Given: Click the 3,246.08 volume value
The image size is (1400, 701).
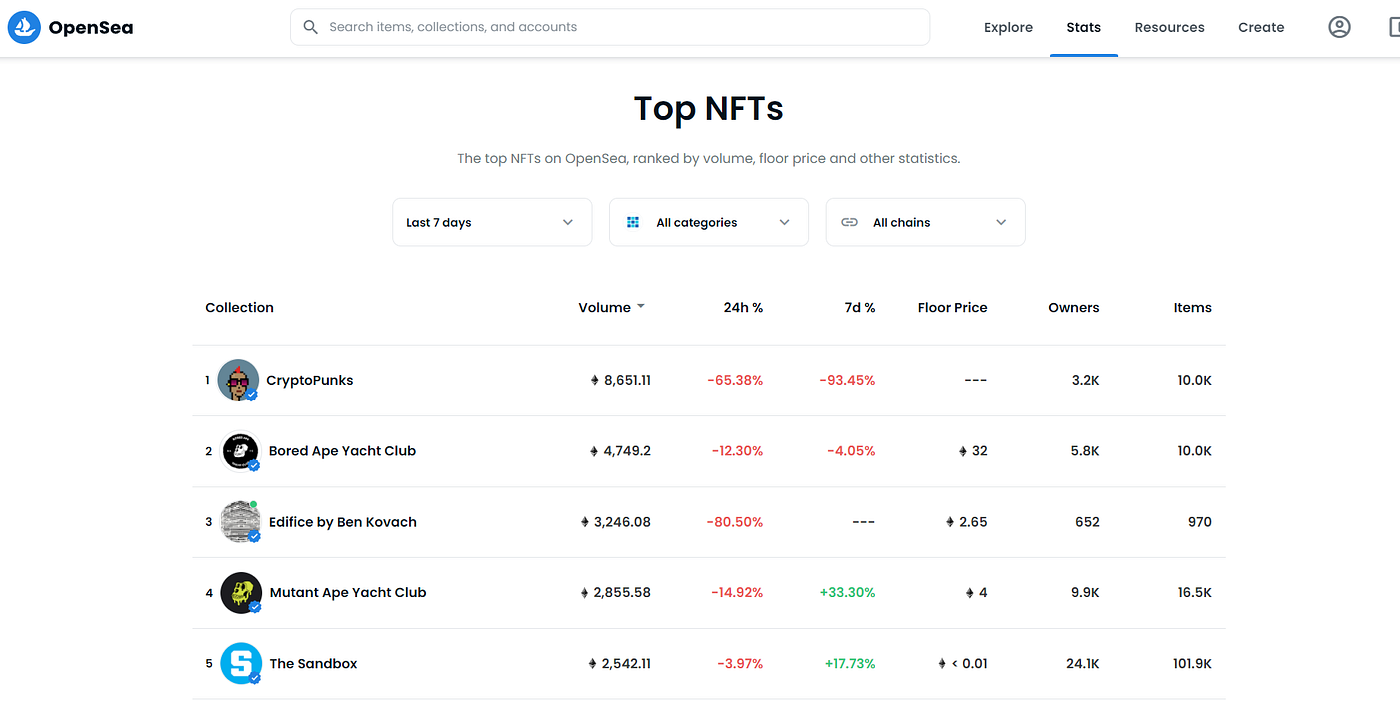Looking at the screenshot, I should pos(622,522).
